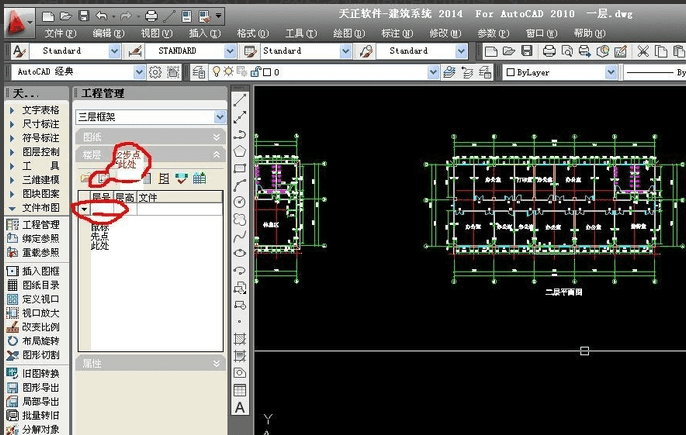The width and height of the screenshot is (686, 435).
Task: Toggle the layer 0 on/off lightbulb
Action: coord(216,71)
